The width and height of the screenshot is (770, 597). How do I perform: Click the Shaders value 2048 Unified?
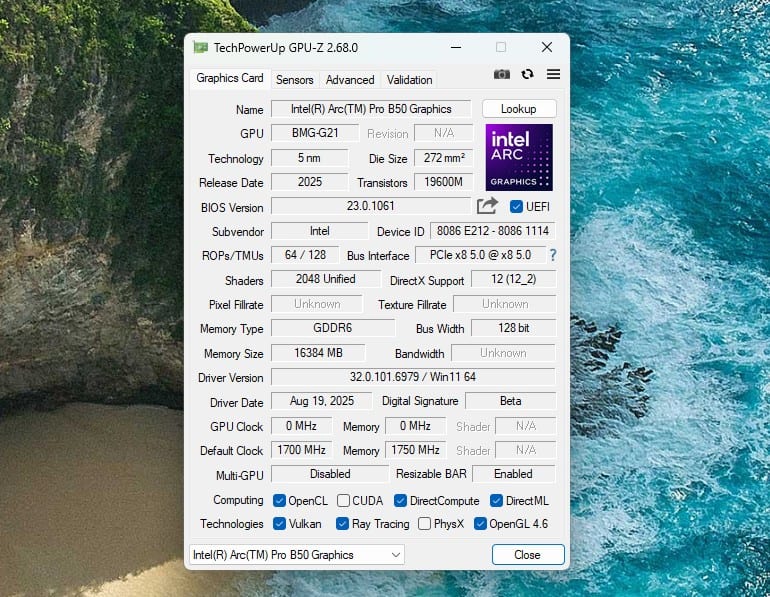(x=326, y=279)
